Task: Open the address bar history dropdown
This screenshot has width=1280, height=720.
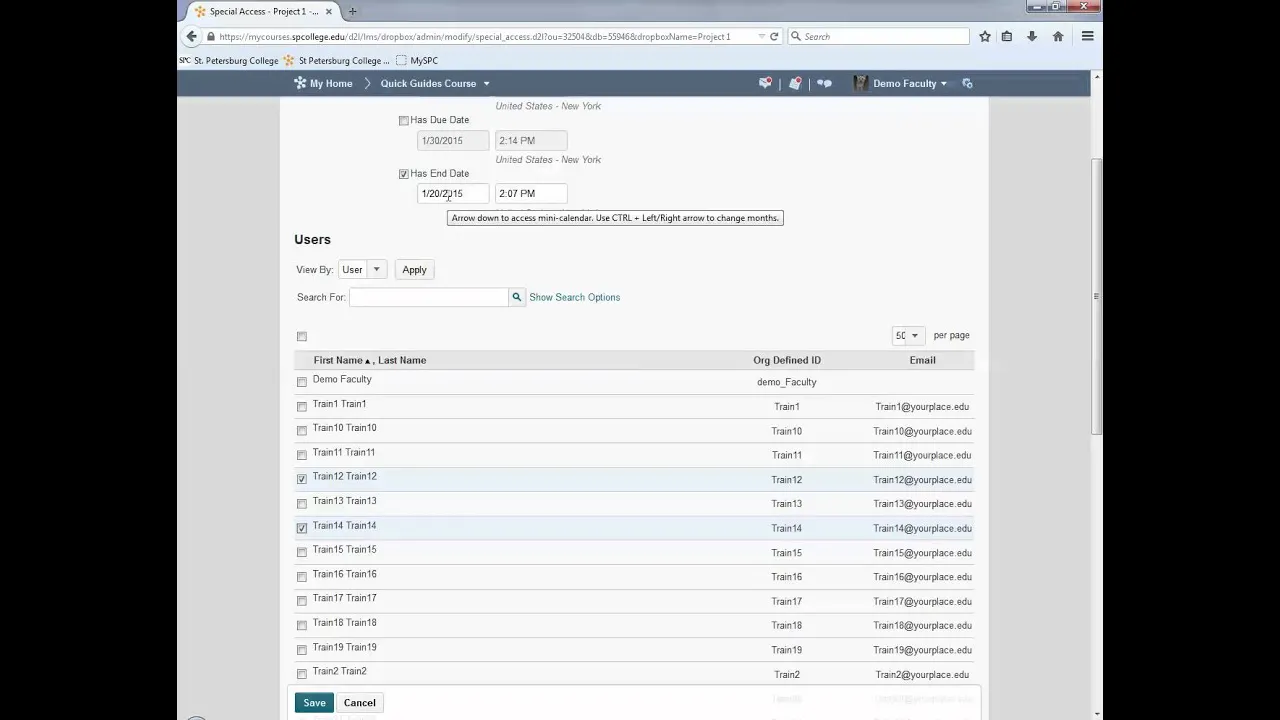Action: 761,36
